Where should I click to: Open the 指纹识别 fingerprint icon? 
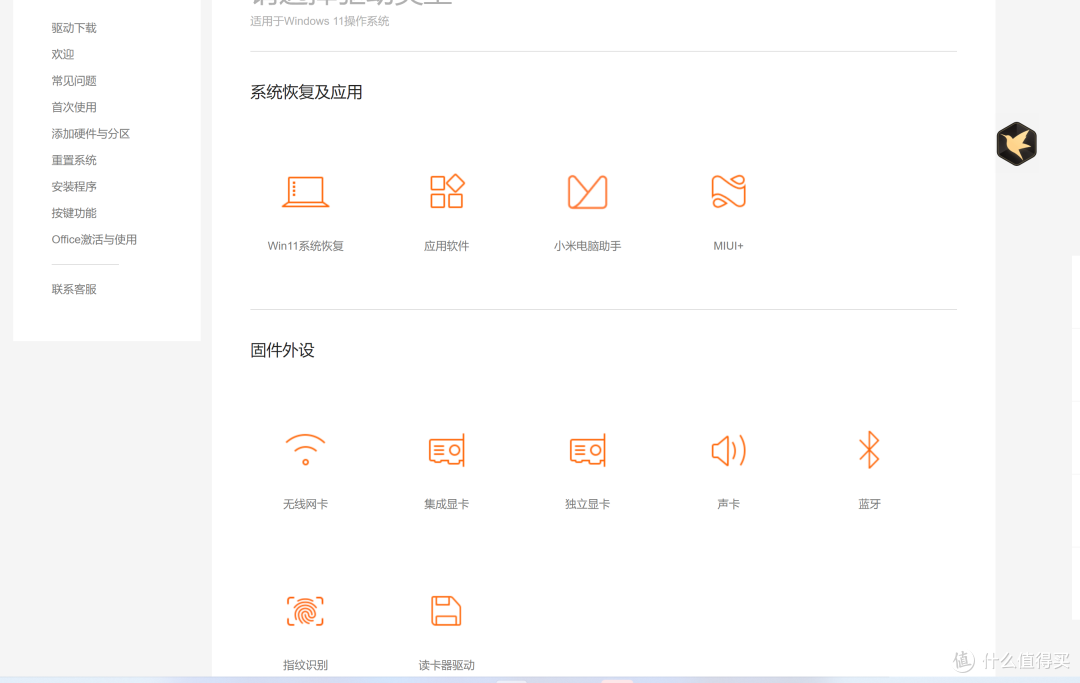305,611
